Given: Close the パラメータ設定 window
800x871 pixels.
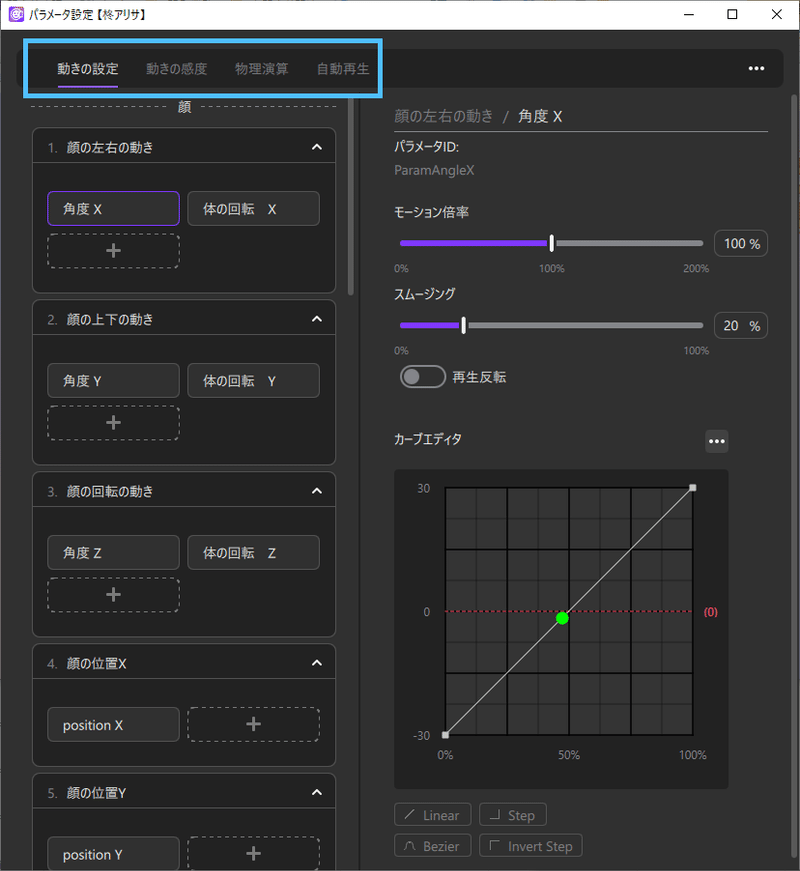Looking at the screenshot, I should coord(777,14).
